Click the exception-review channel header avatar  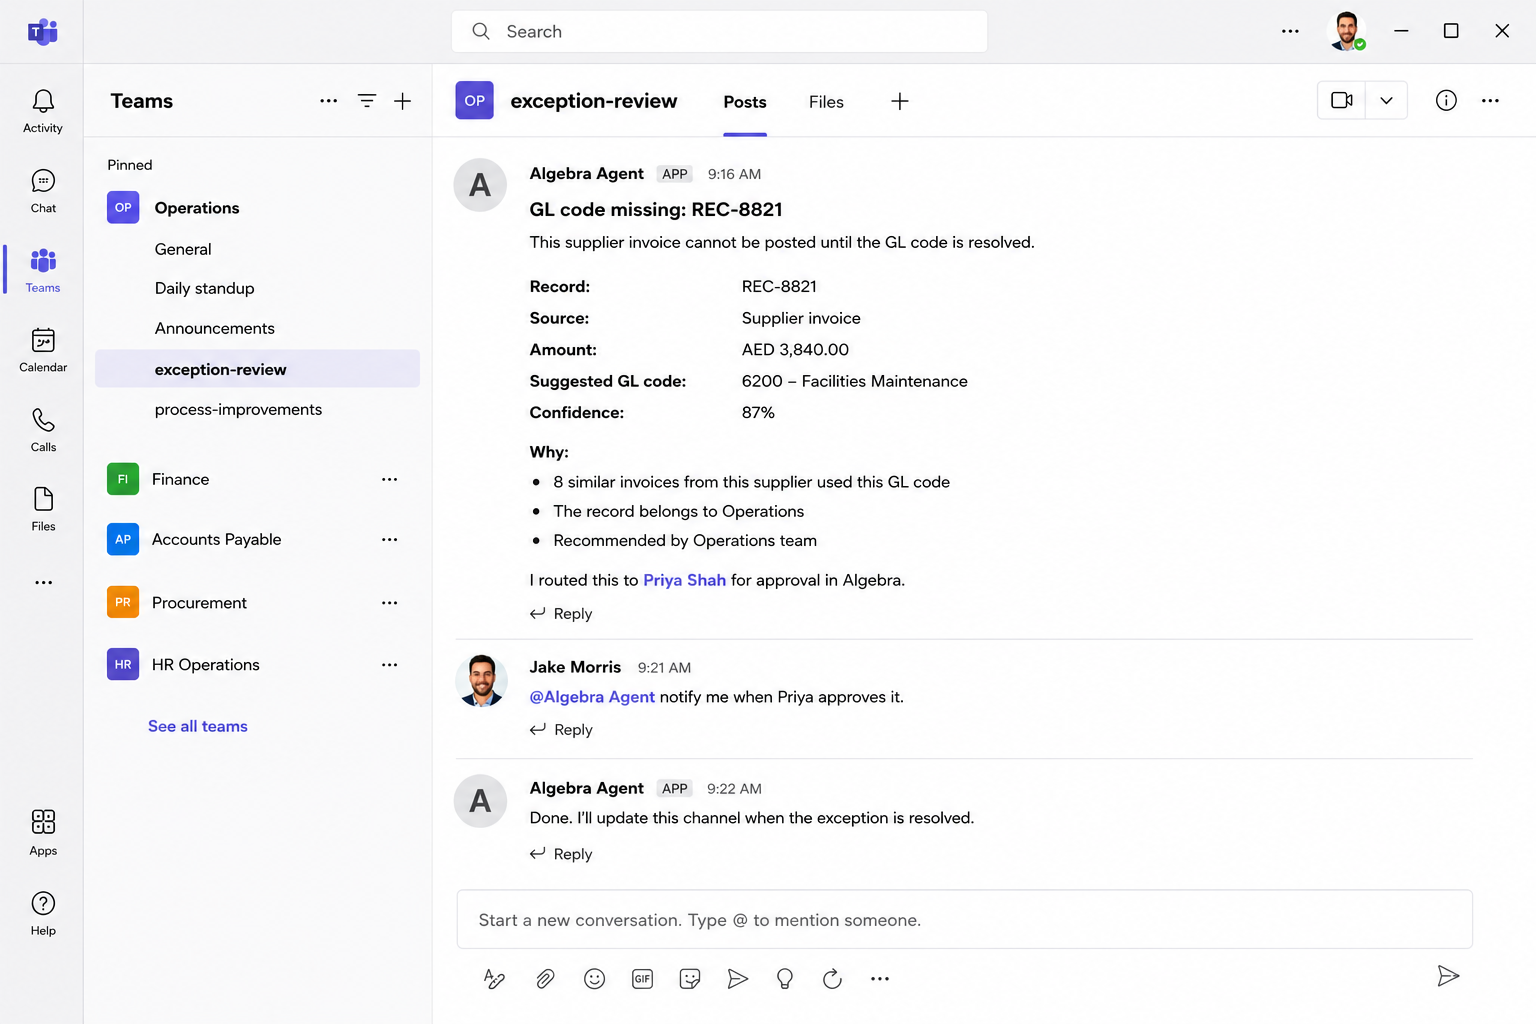point(474,100)
